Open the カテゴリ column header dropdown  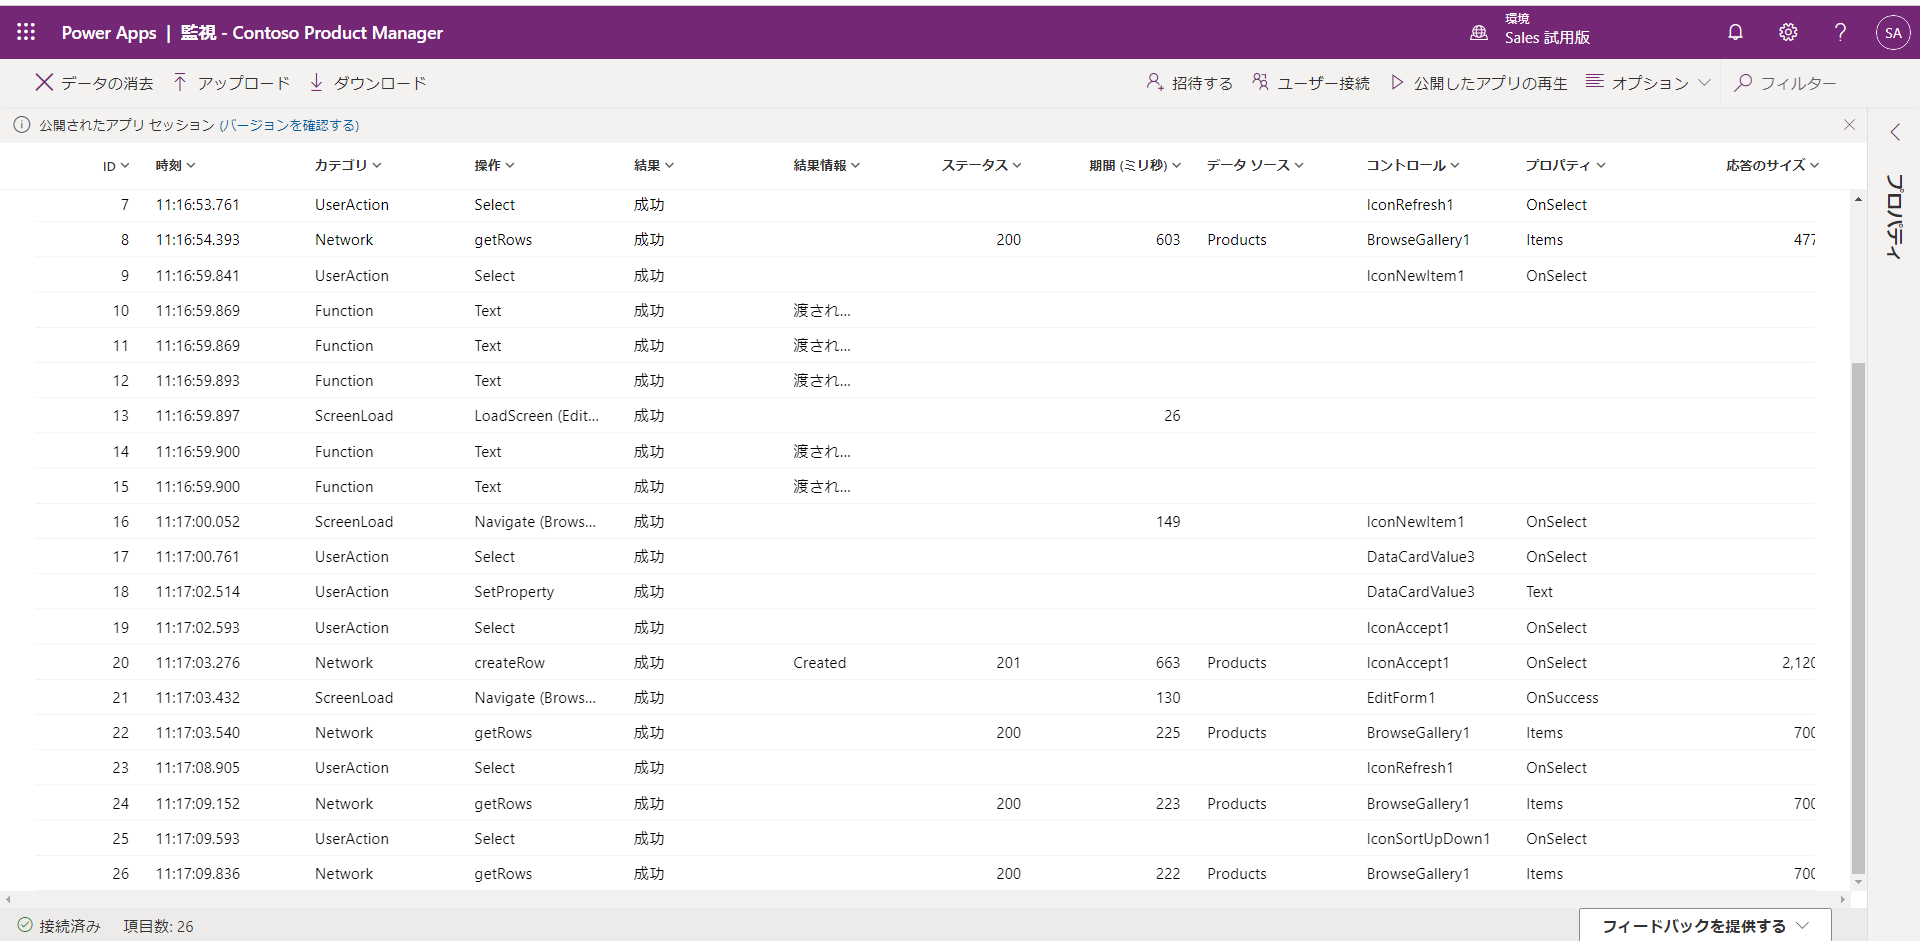coord(348,165)
